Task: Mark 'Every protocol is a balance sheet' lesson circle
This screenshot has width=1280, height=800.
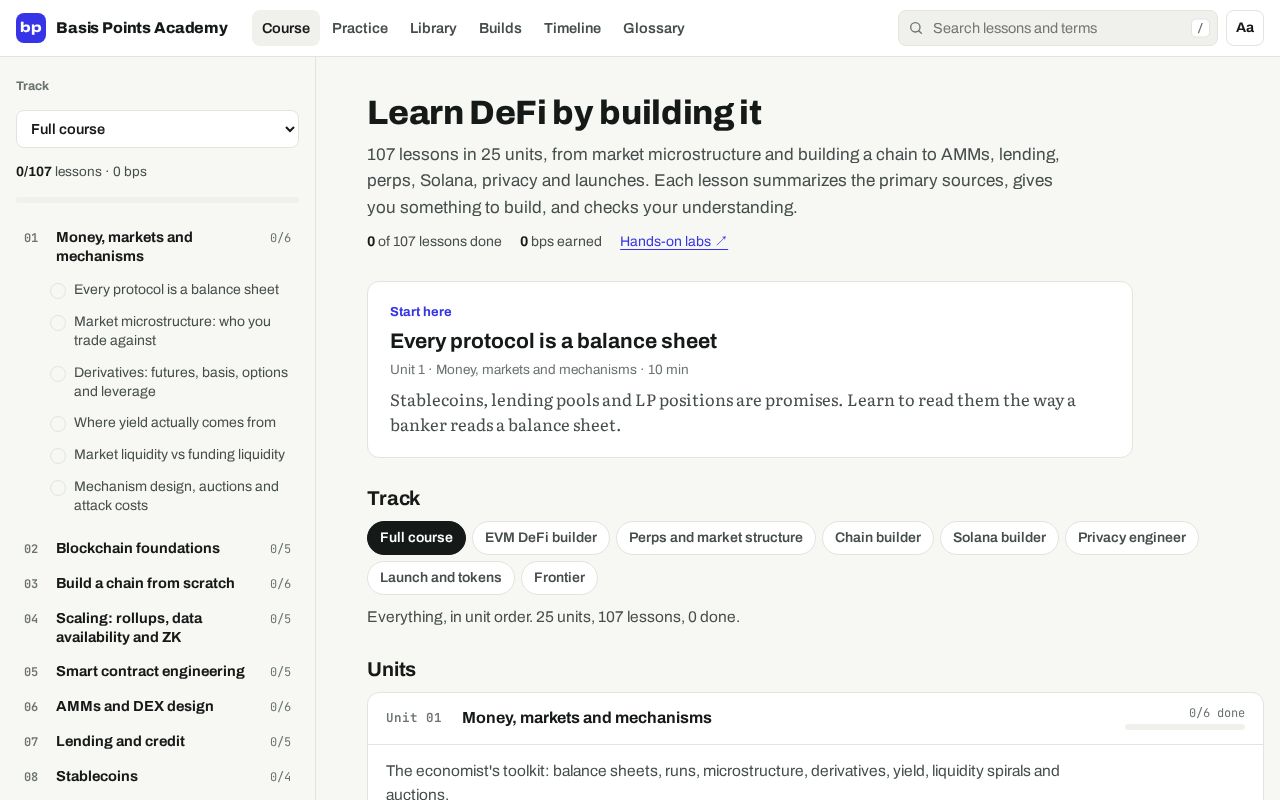Action: 58,291
